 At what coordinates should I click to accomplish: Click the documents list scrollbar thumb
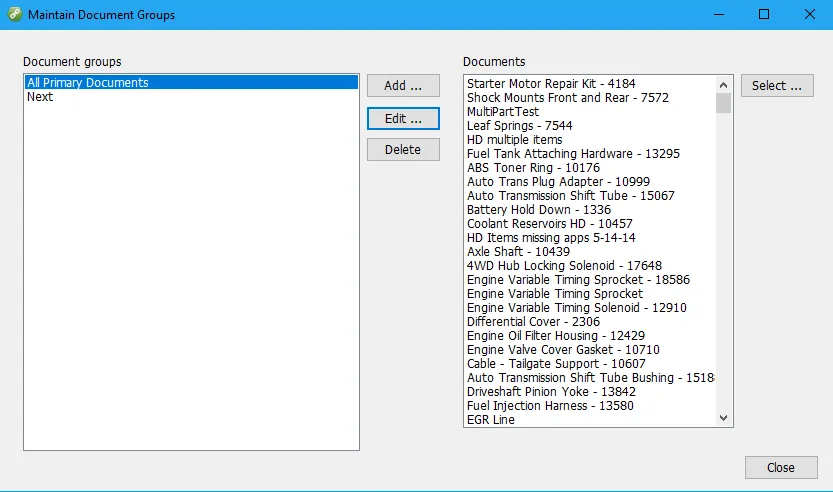click(x=723, y=103)
